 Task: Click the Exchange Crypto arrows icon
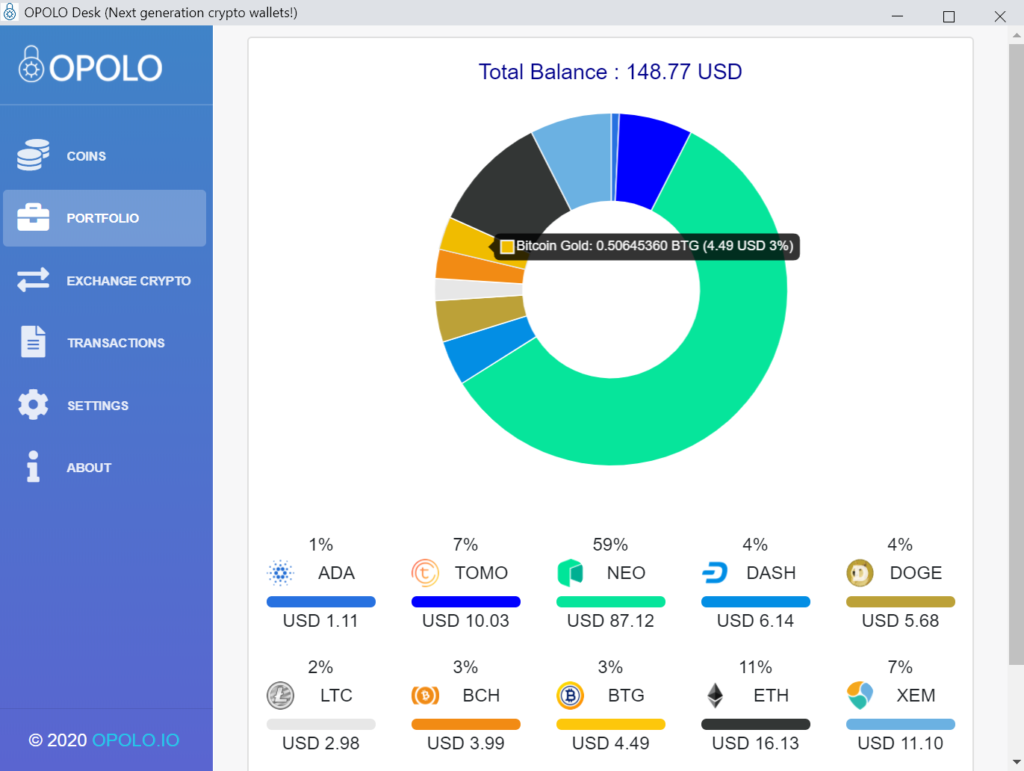tap(33, 279)
